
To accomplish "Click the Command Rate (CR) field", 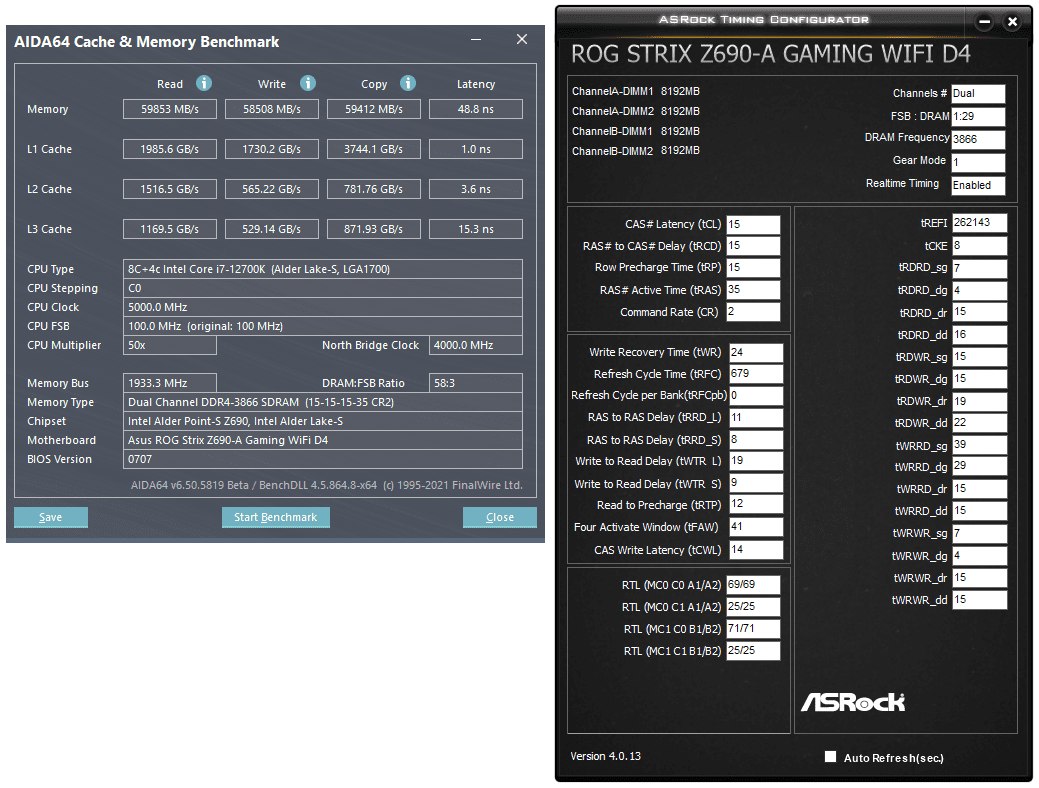I will (753, 311).
